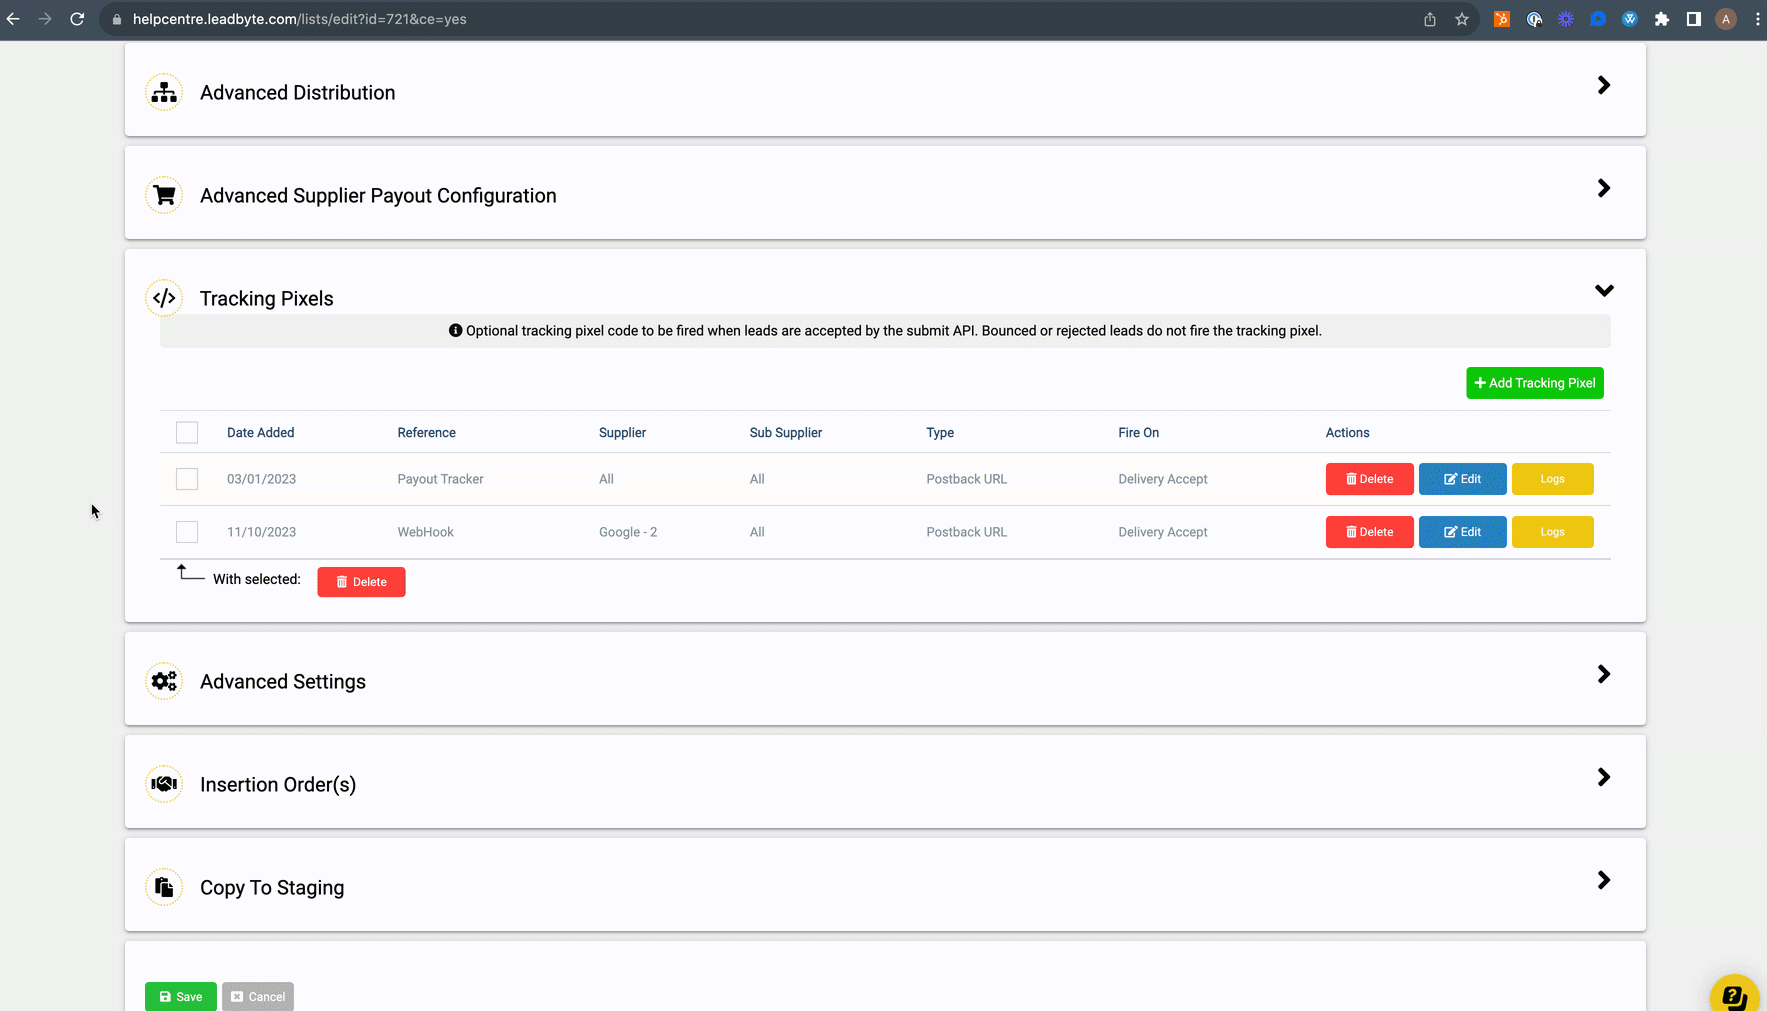Click the Copy To Staging clipboard icon
Viewport: 1767px width, 1011px height.
pos(164,887)
